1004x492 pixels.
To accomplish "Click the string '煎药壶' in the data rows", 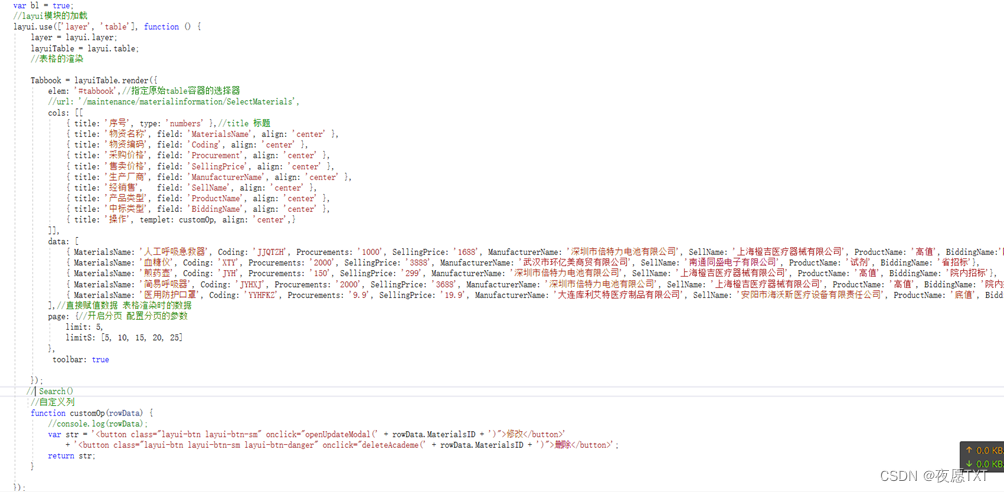I will [x=156, y=274].
